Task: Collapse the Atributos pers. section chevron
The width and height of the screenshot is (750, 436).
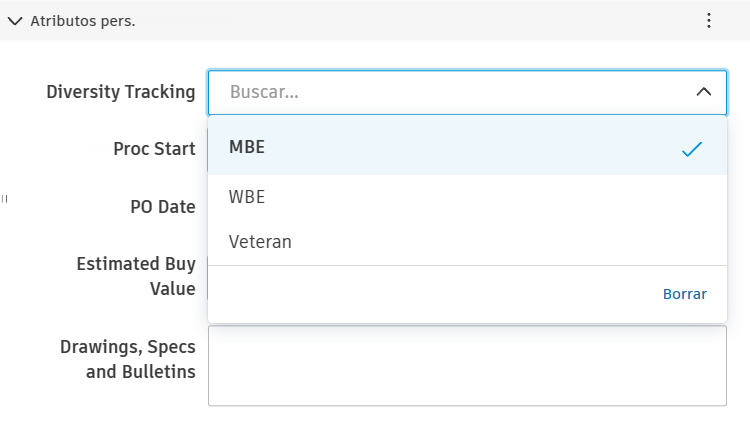Action: (x=15, y=21)
